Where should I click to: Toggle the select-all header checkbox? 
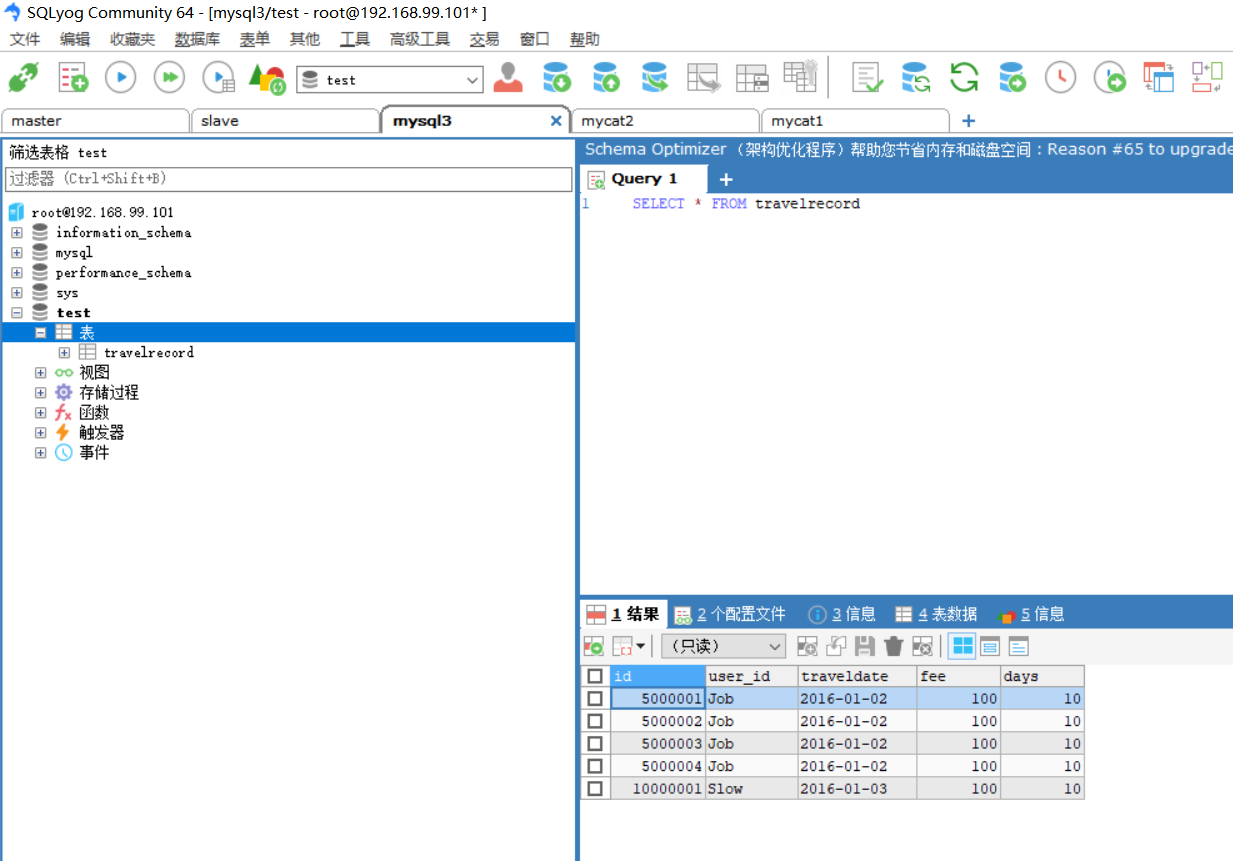coord(595,676)
